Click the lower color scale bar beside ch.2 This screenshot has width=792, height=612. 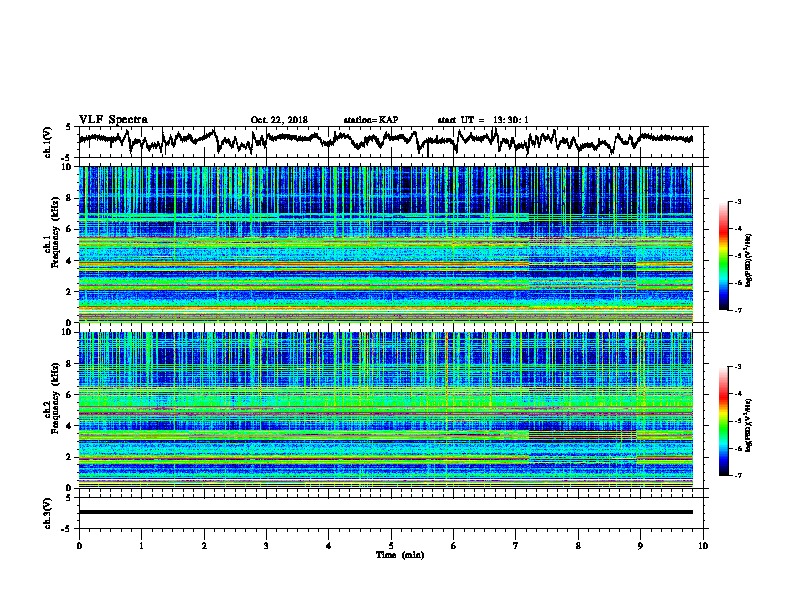(x=723, y=421)
